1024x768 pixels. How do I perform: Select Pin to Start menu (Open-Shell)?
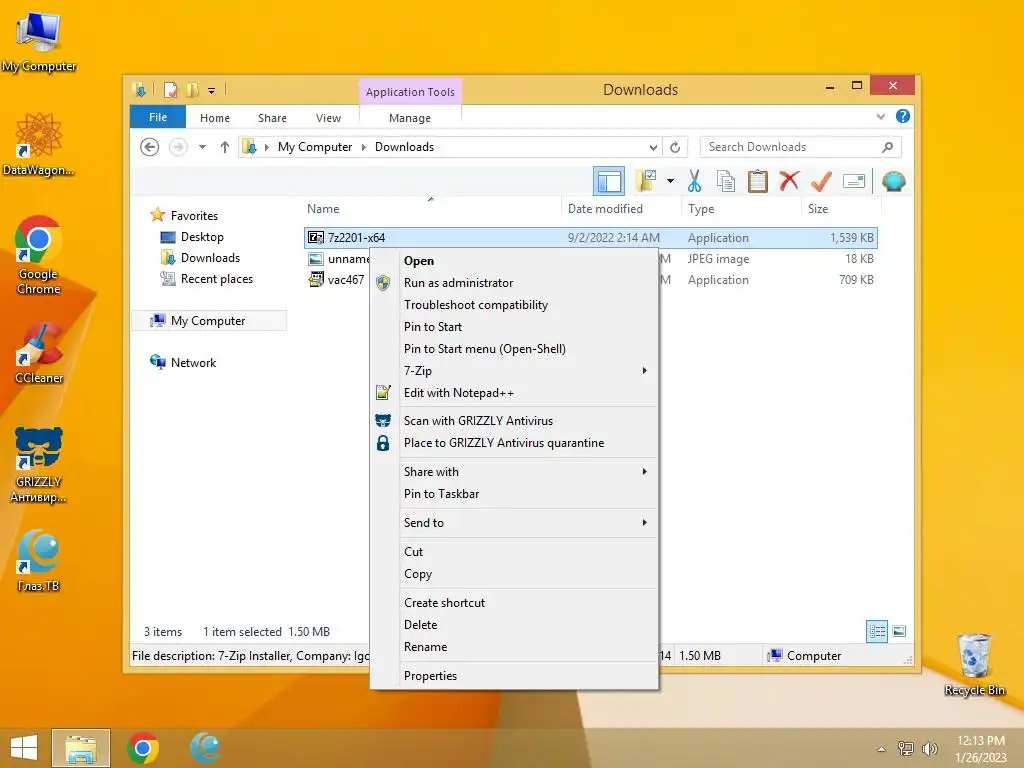[x=515, y=349]
